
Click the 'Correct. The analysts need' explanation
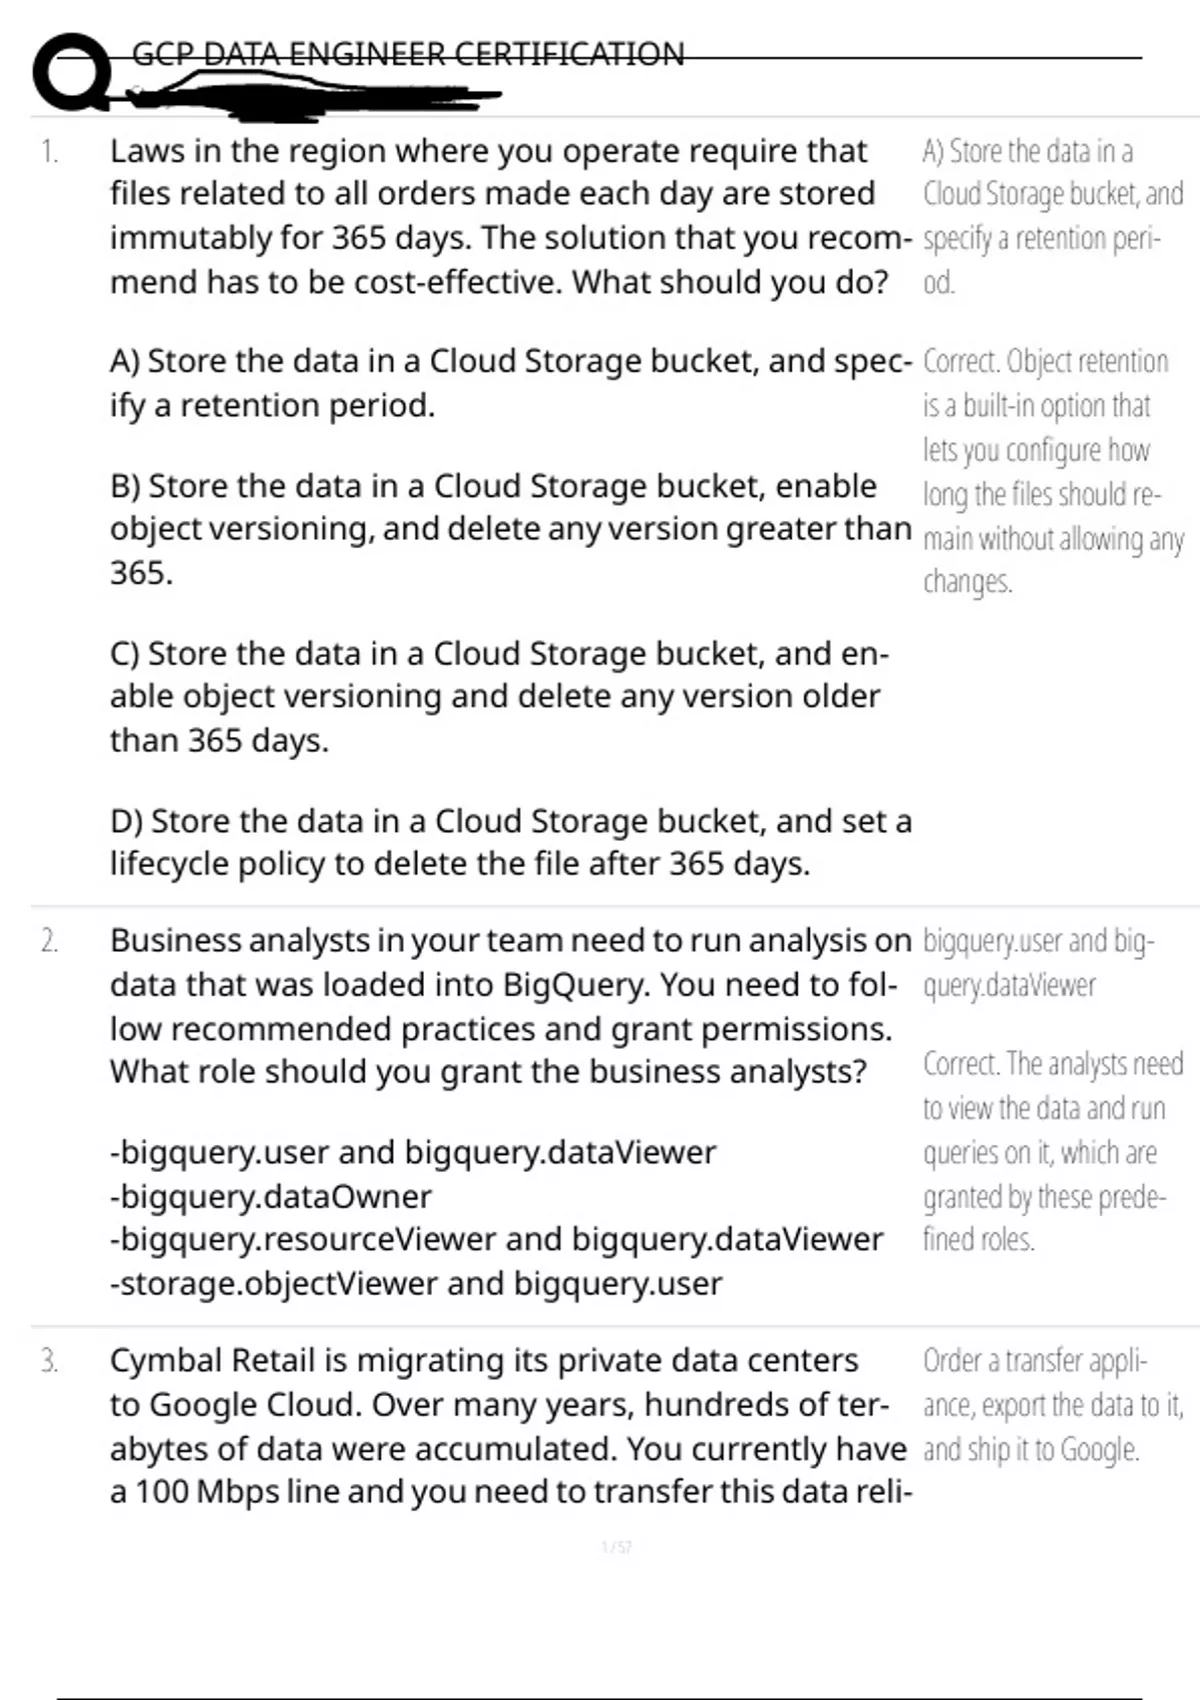point(1052,1152)
